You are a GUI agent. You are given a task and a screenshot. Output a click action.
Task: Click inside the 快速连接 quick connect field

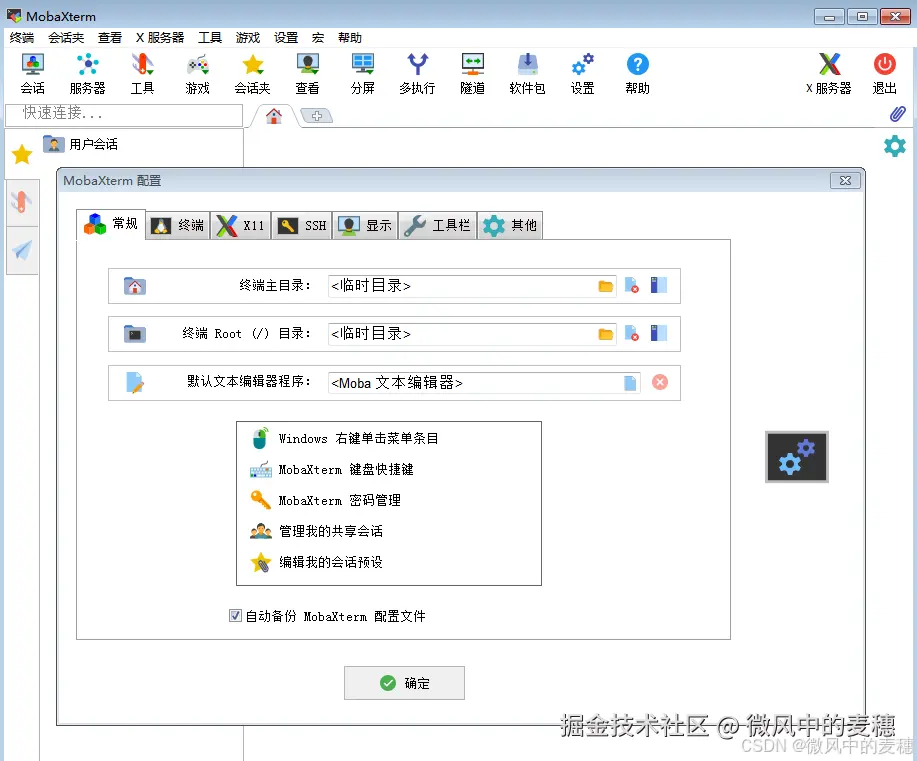pos(120,114)
